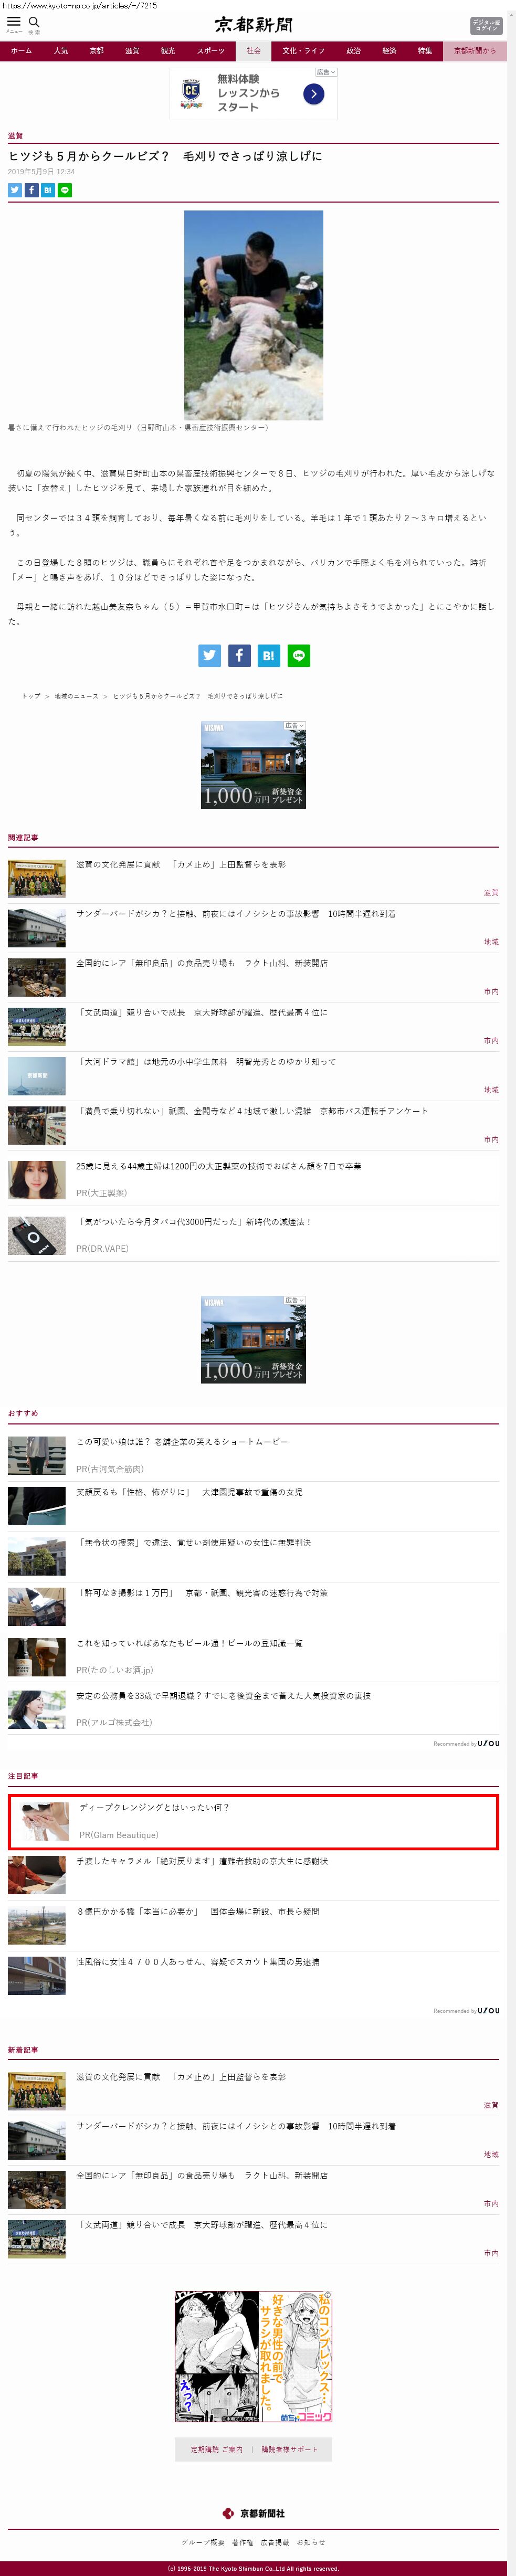Click the top Hatena bookmark icon

click(x=48, y=190)
